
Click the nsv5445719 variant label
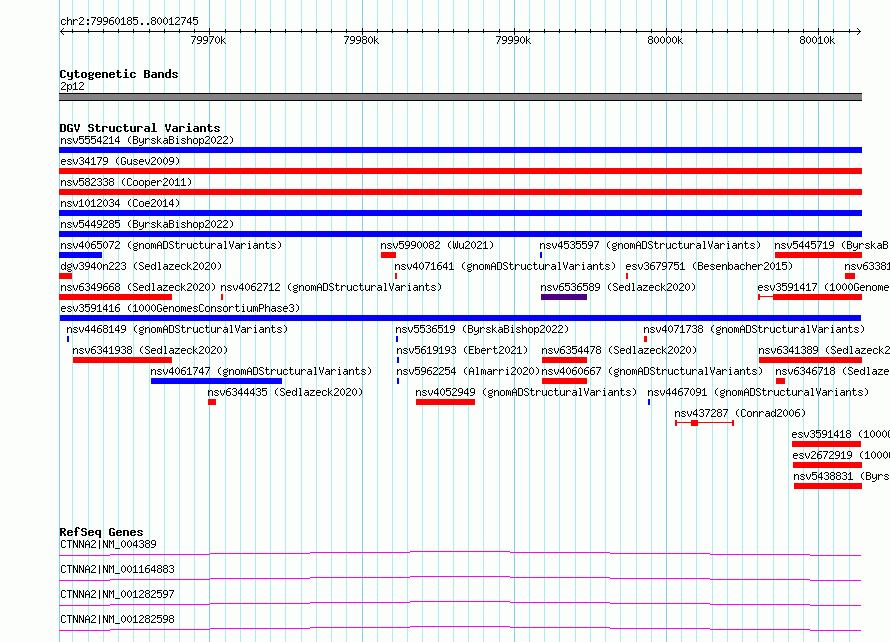(832, 245)
